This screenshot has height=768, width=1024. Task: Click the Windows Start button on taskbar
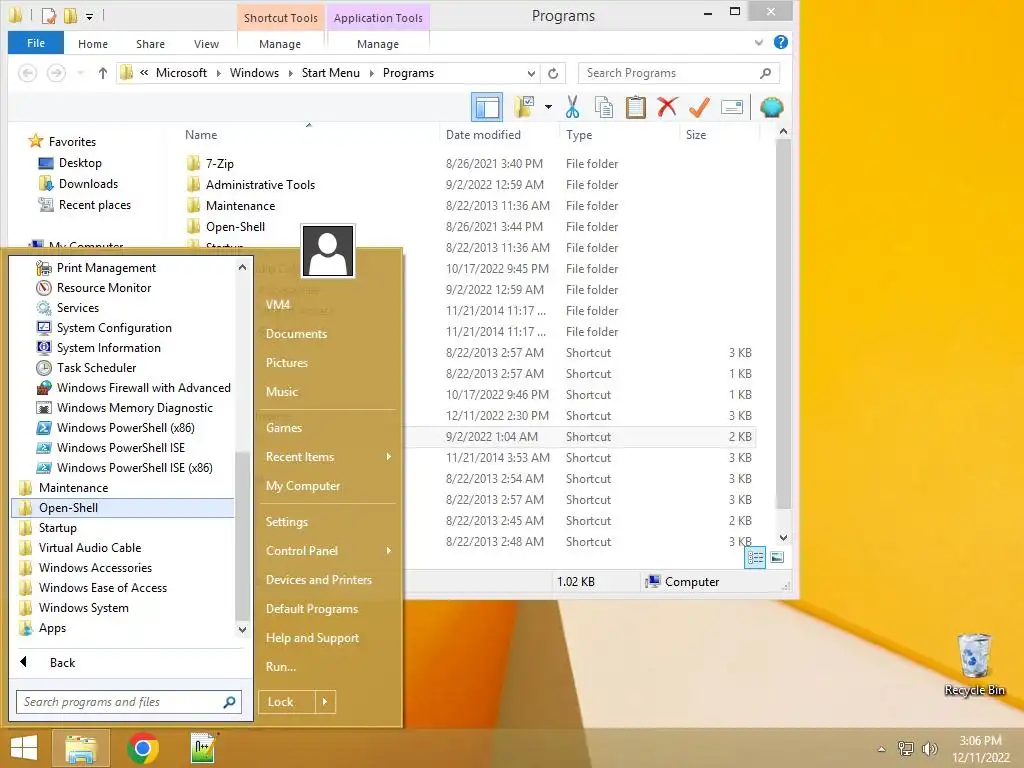[24, 748]
